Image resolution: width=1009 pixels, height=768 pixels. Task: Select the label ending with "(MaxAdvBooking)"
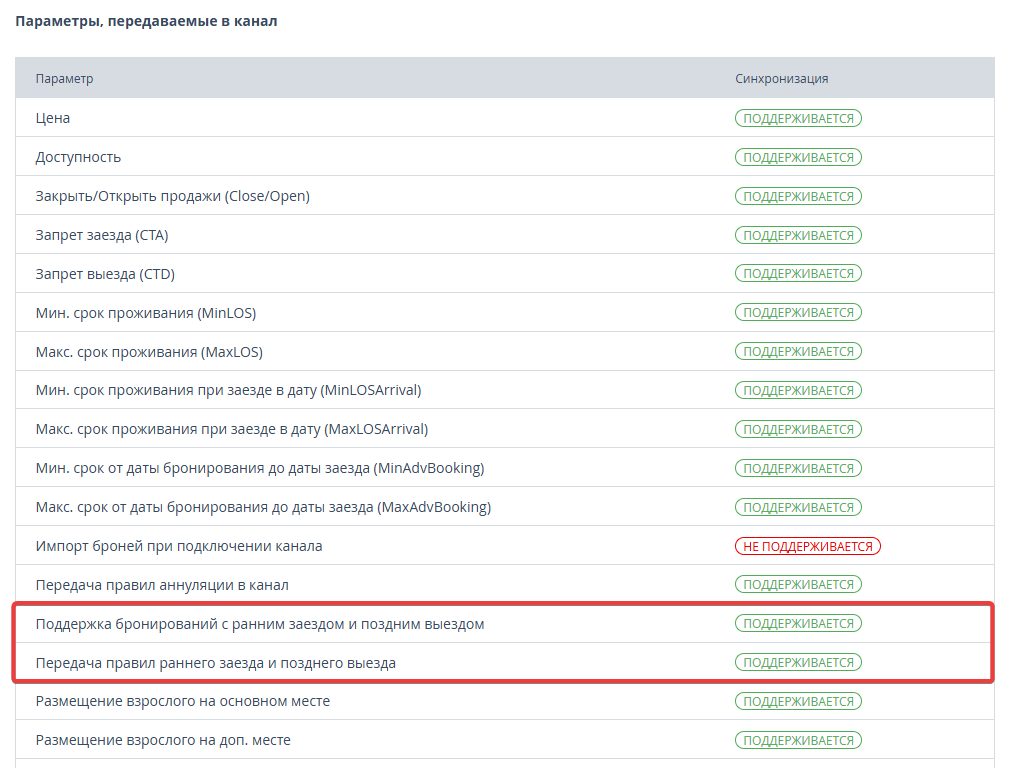pyautogui.click(x=263, y=507)
